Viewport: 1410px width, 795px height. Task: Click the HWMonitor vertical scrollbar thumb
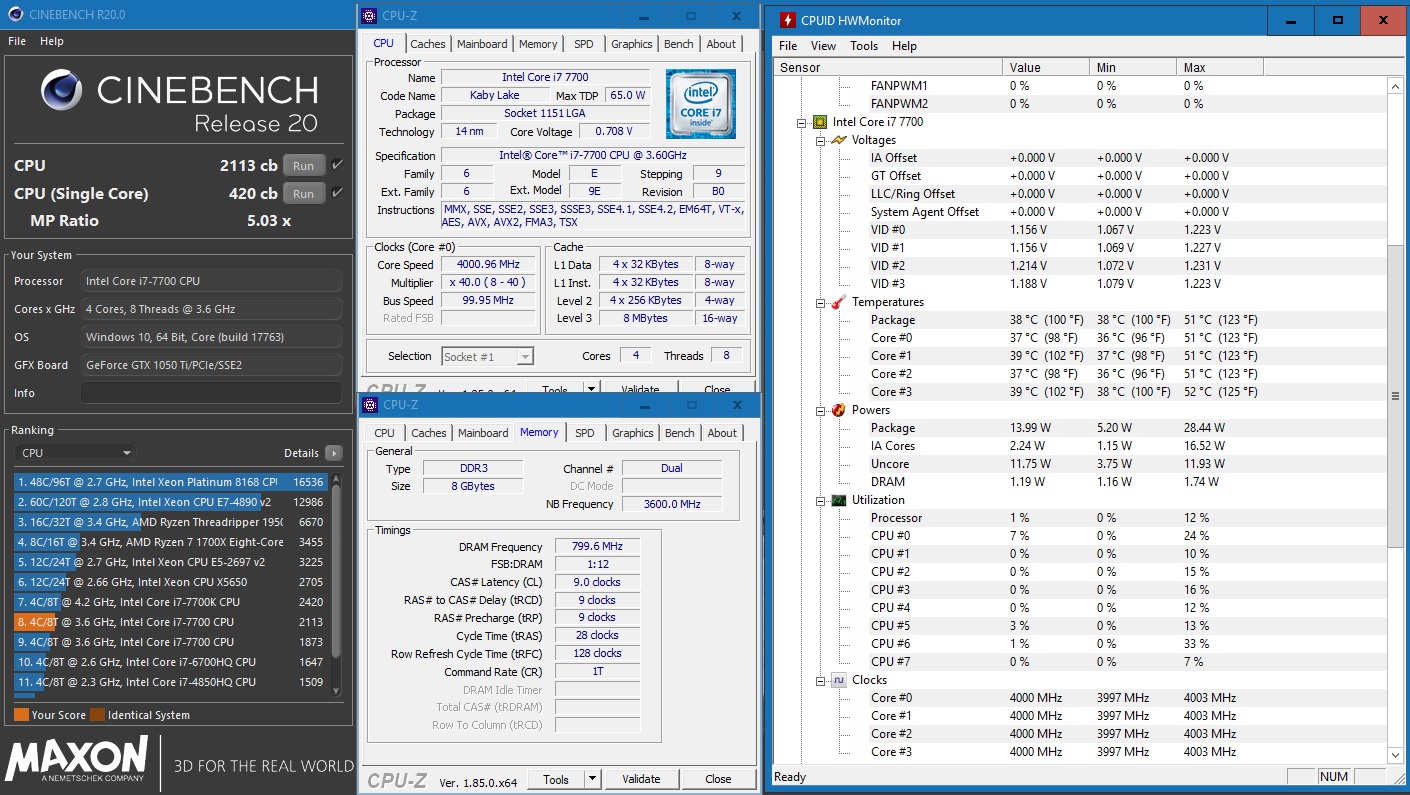(1396, 396)
